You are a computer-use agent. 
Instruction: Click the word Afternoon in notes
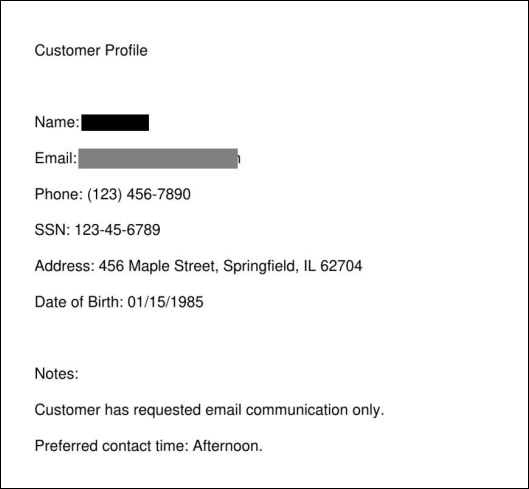point(227,446)
